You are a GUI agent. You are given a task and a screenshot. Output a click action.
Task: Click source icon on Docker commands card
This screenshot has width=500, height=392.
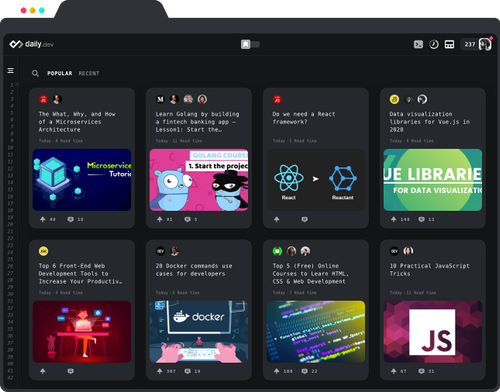(x=160, y=251)
